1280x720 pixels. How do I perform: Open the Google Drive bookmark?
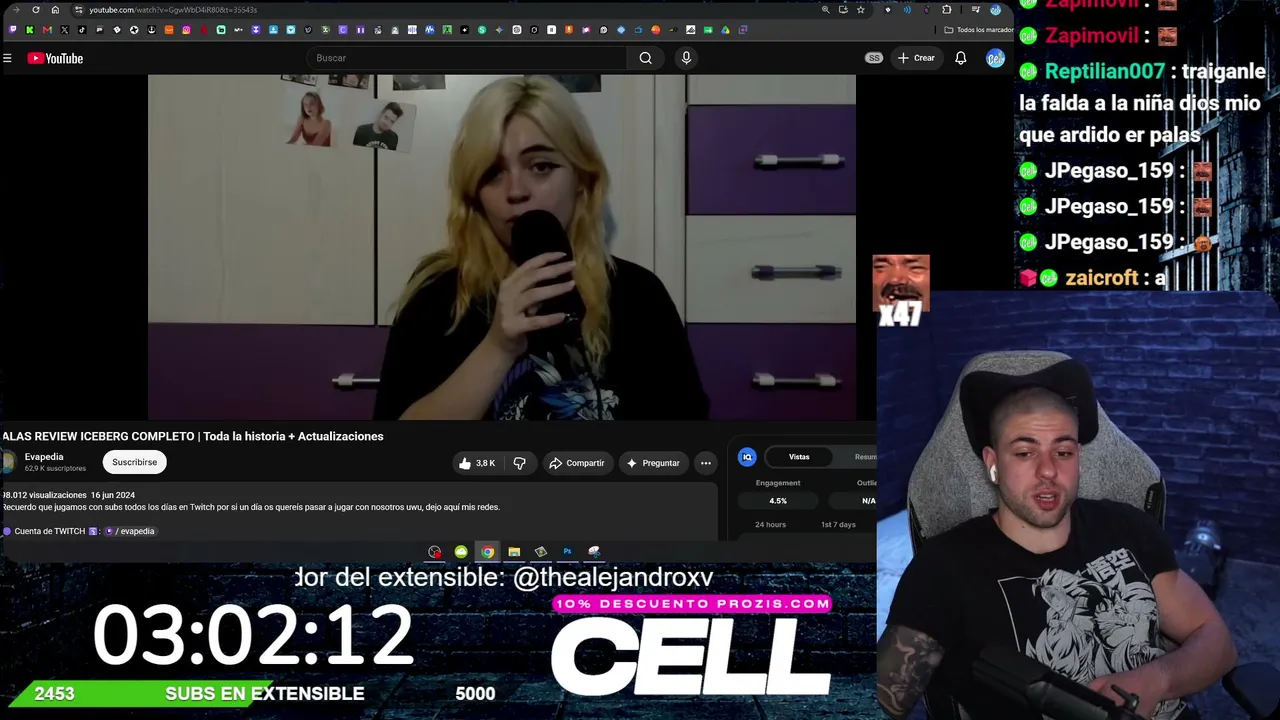[x=725, y=30]
